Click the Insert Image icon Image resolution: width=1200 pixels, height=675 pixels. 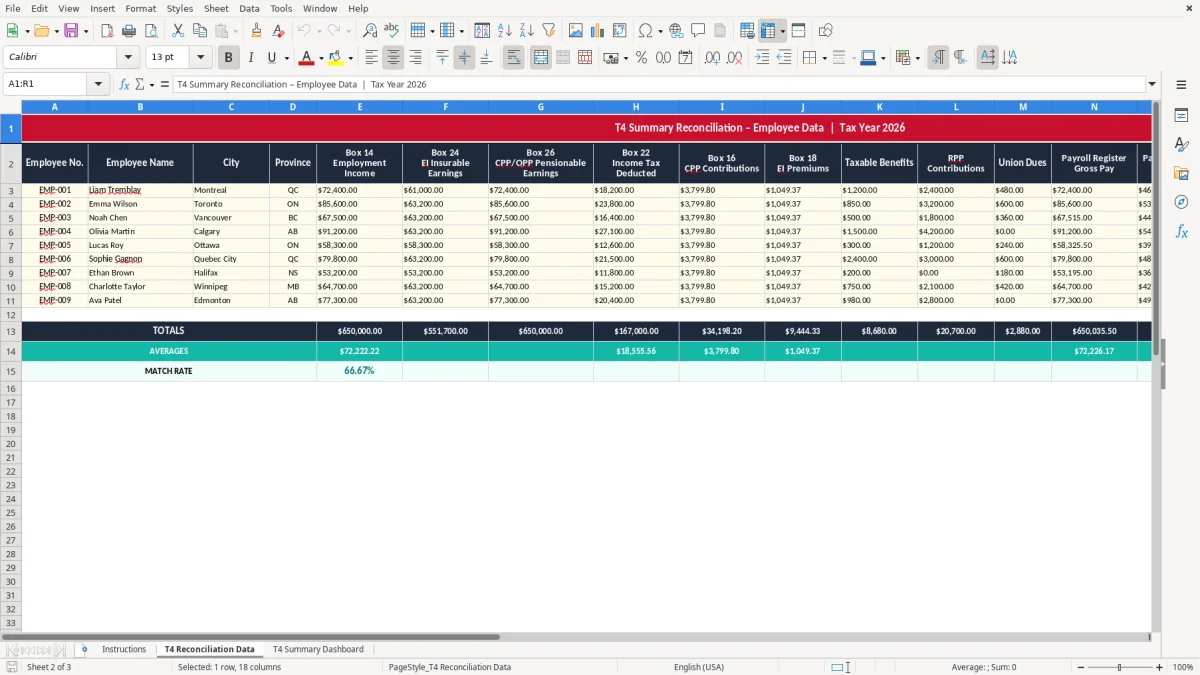click(x=576, y=31)
